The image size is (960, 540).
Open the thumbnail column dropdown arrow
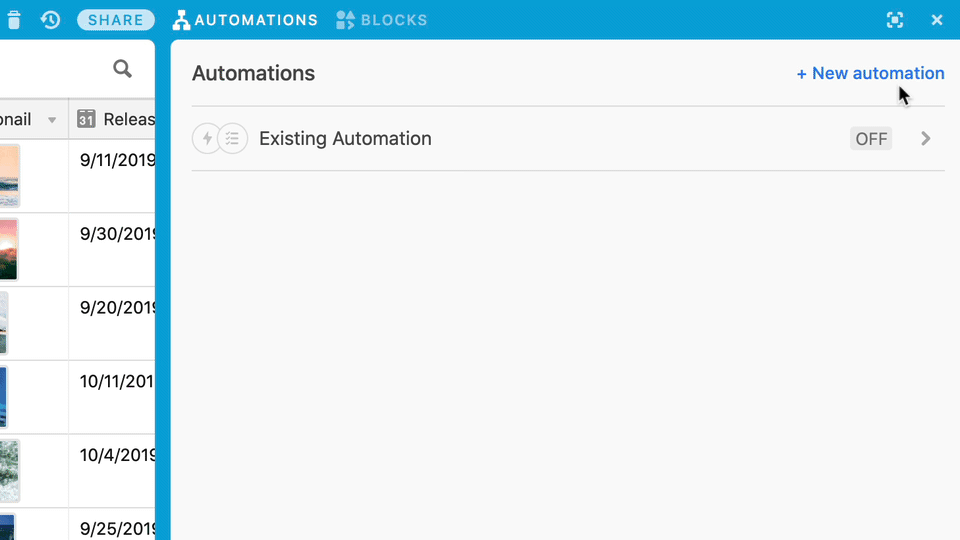click(52, 120)
